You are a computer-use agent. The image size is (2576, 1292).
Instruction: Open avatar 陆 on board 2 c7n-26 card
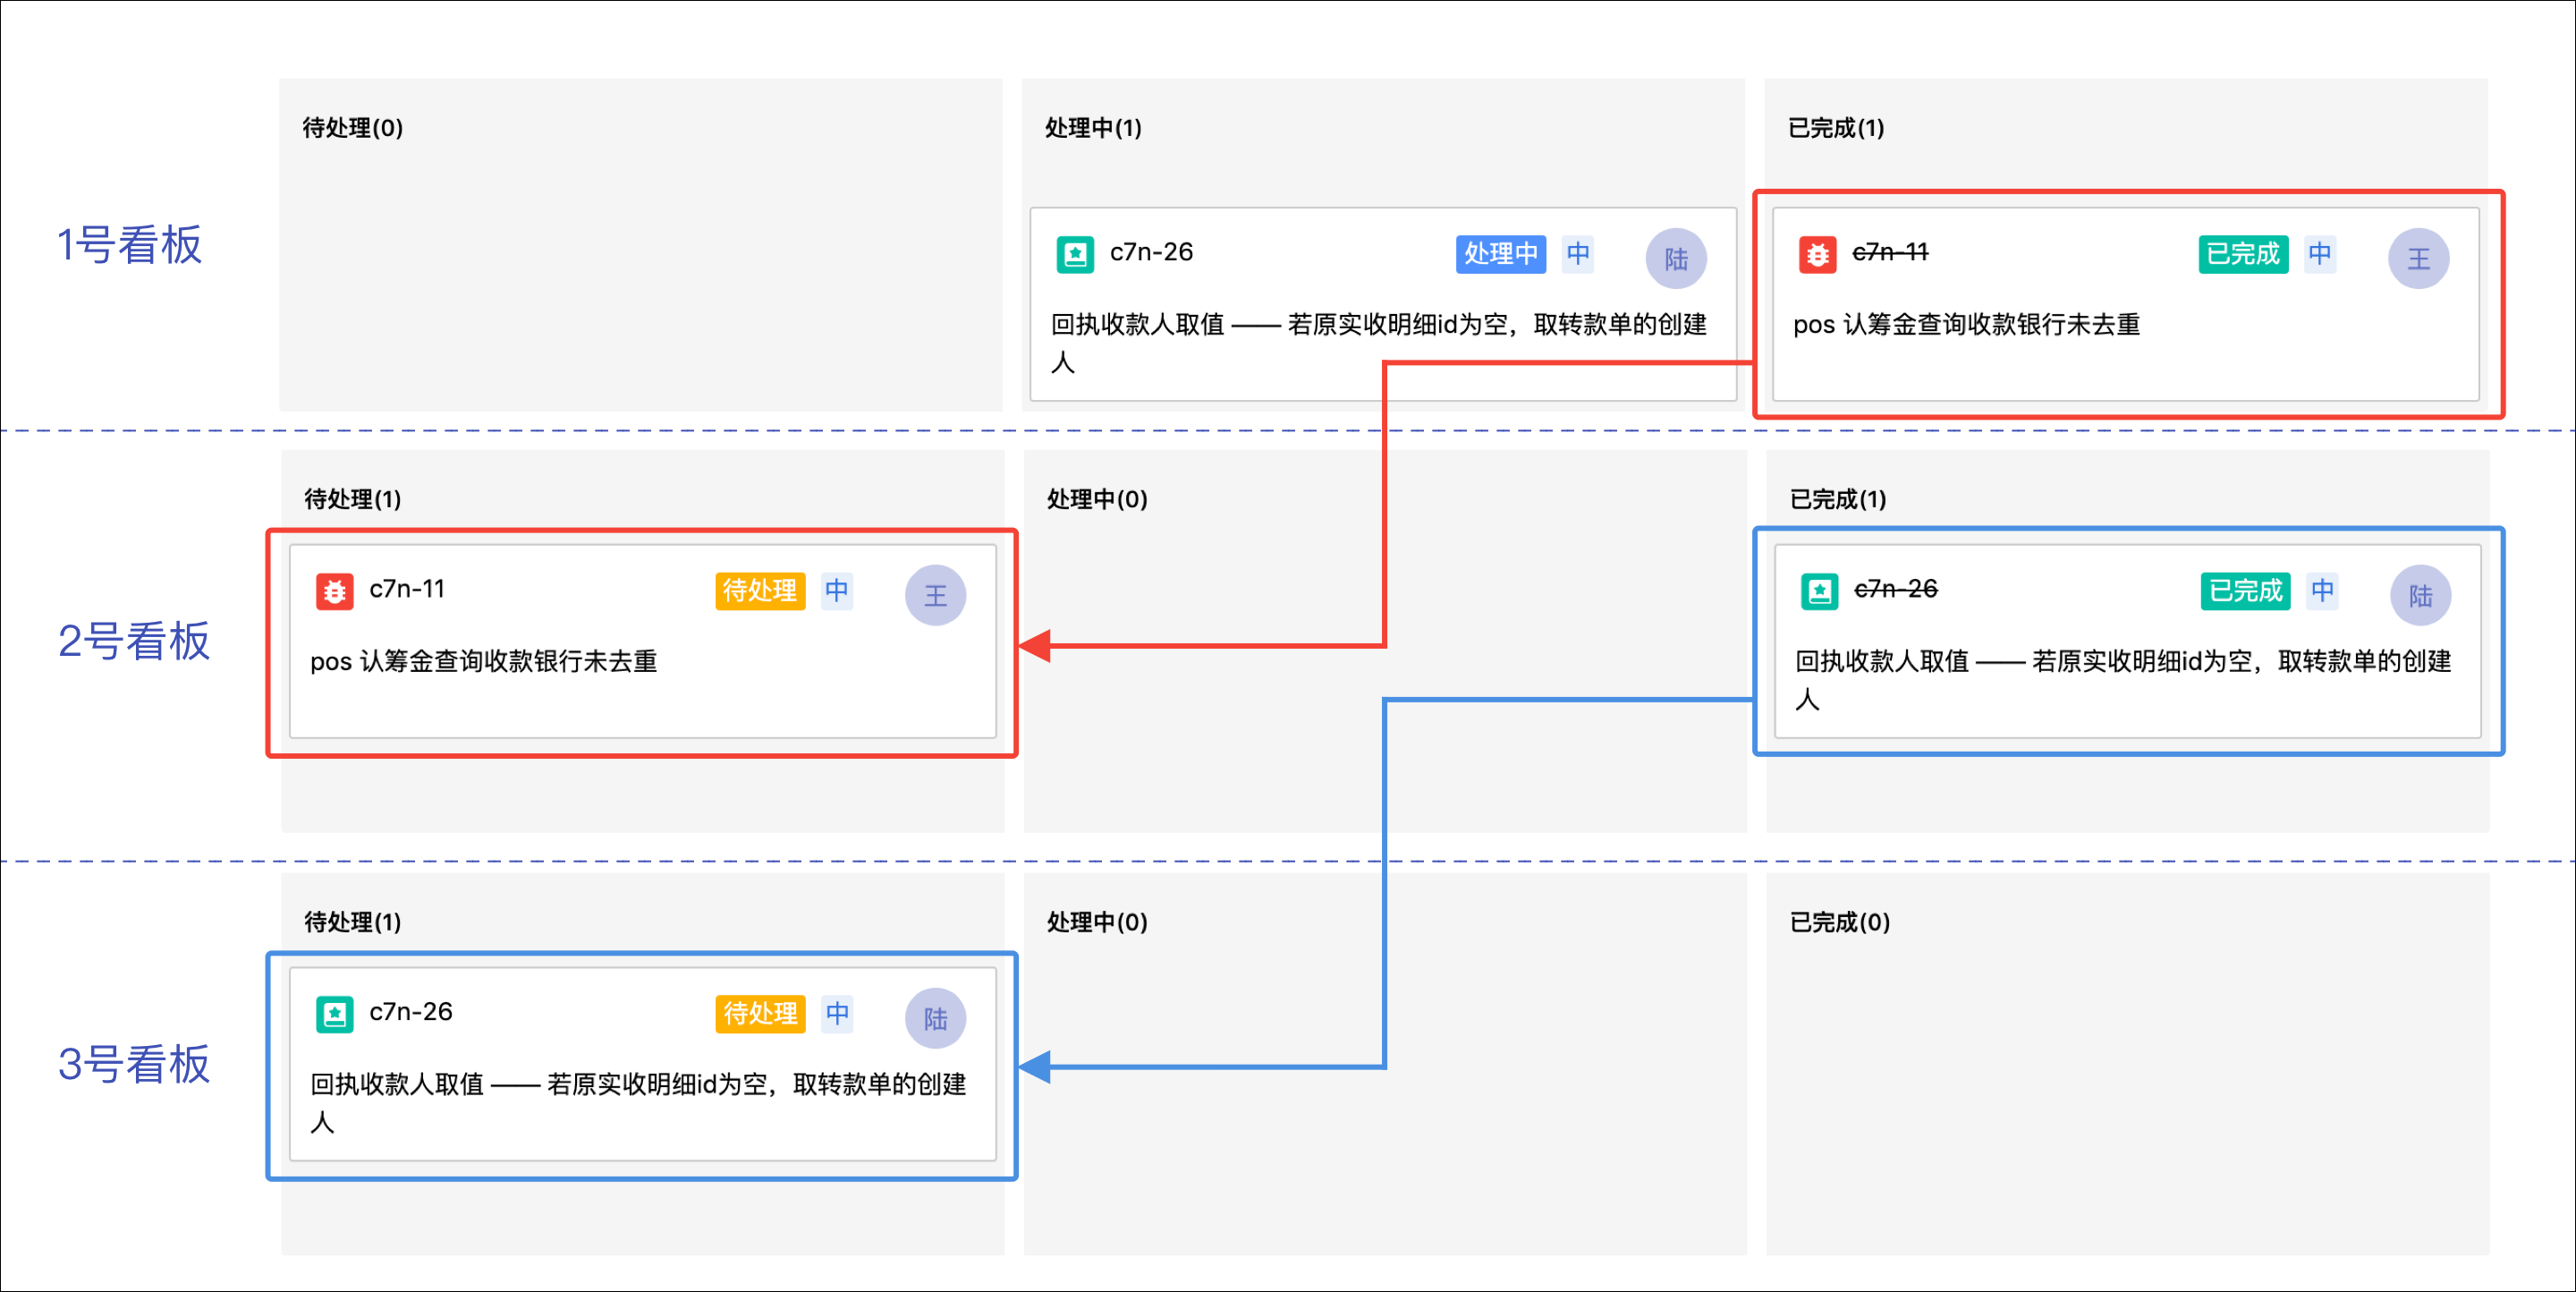tap(2420, 596)
